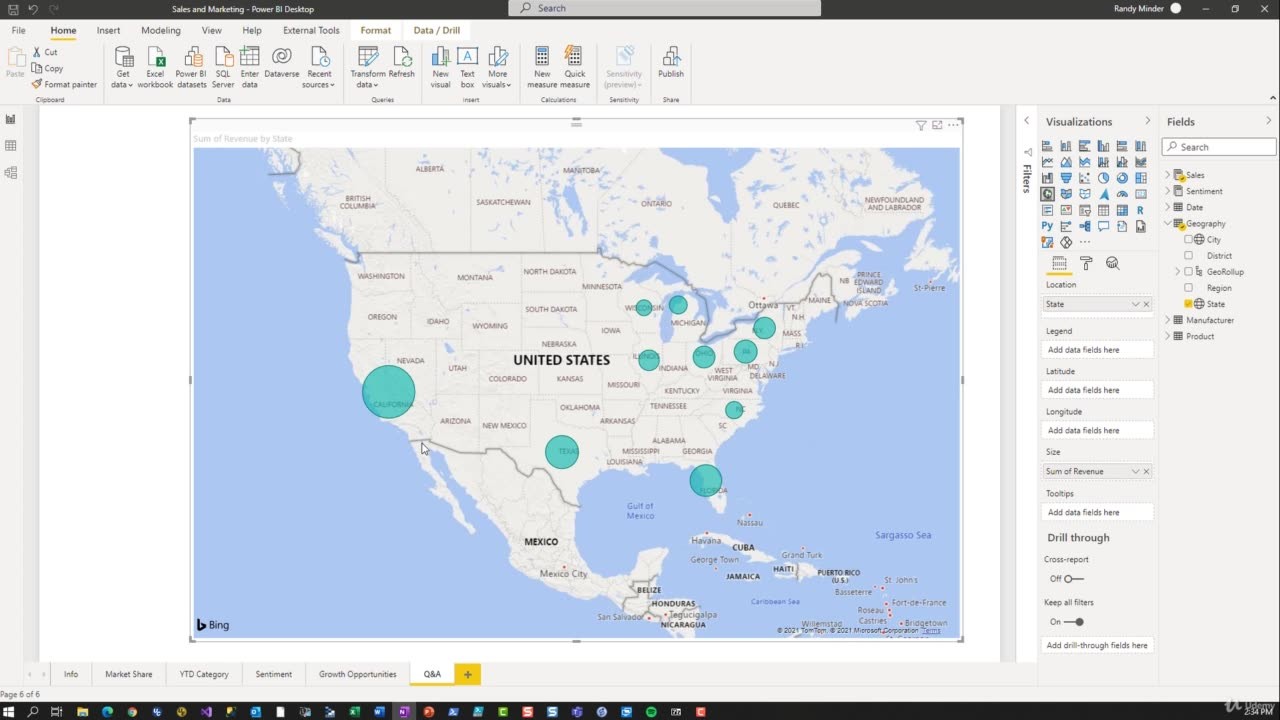Viewport: 1280px width, 720px height.
Task: Toggle Keep all filters switch
Action: [x=1074, y=622]
